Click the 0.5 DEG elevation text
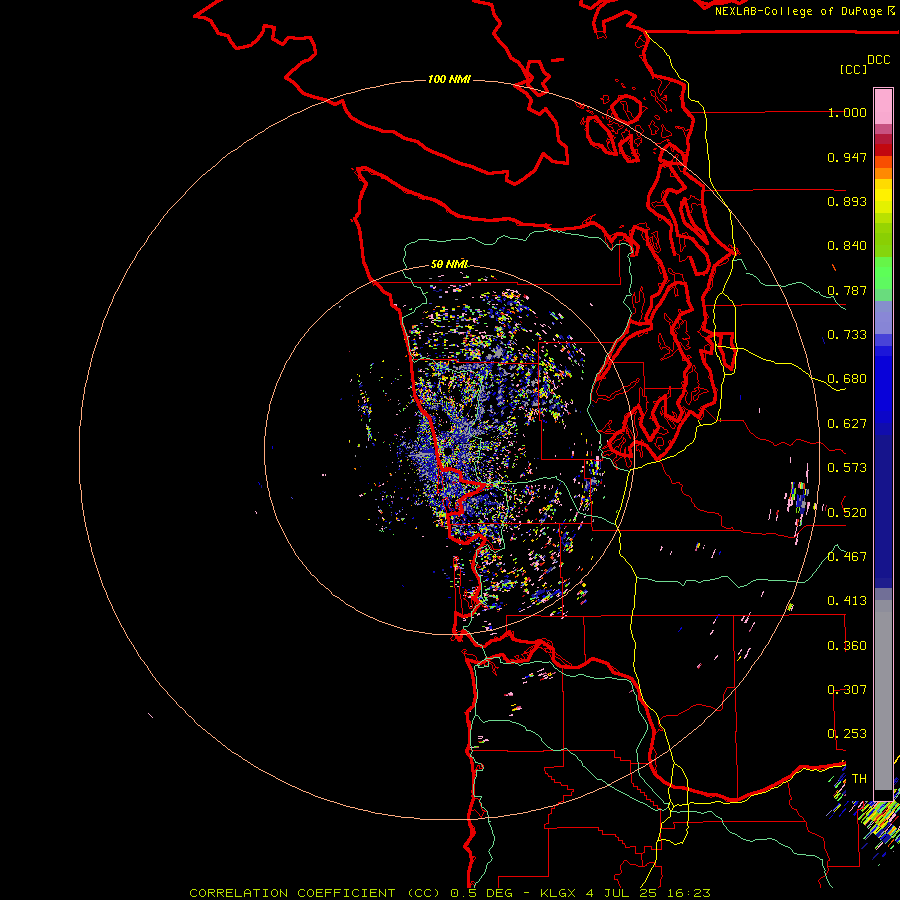 click(x=482, y=893)
